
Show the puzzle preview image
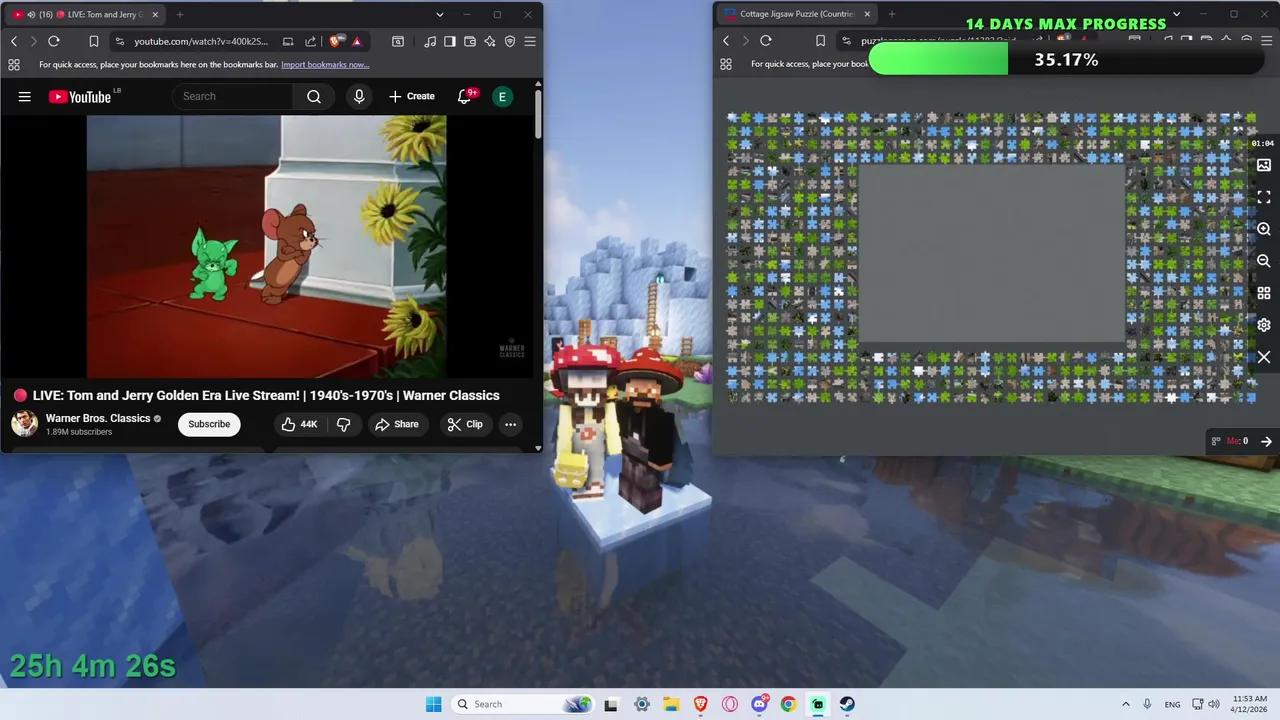[x=1264, y=165]
